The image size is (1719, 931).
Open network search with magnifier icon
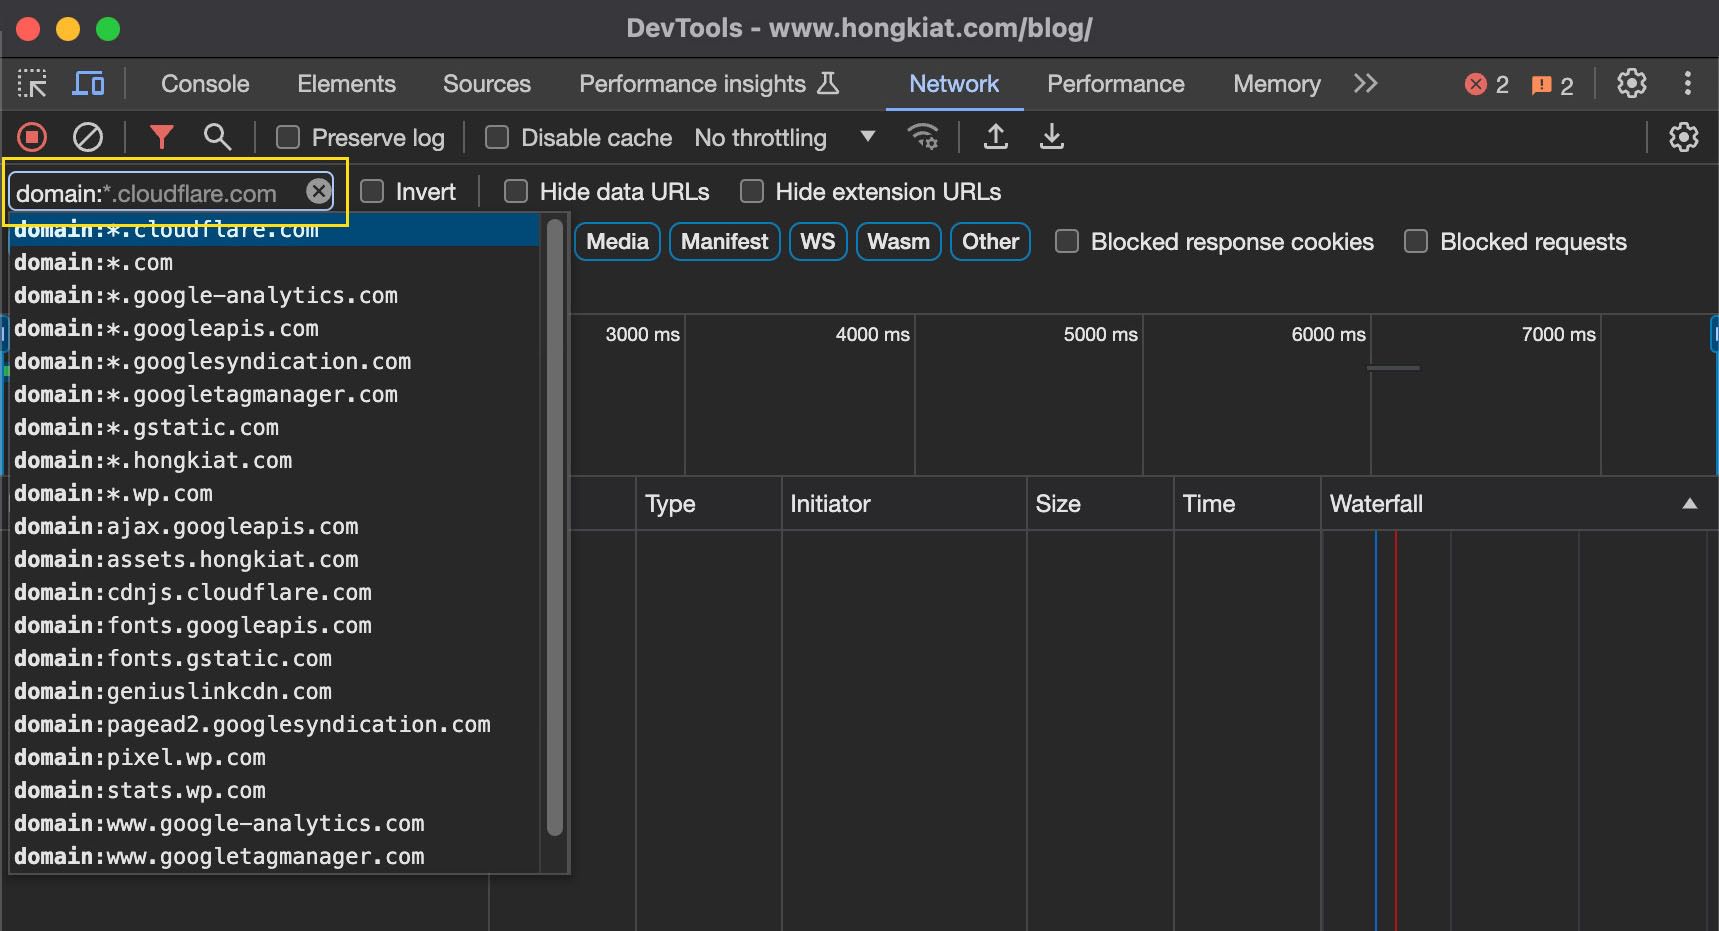click(217, 137)
